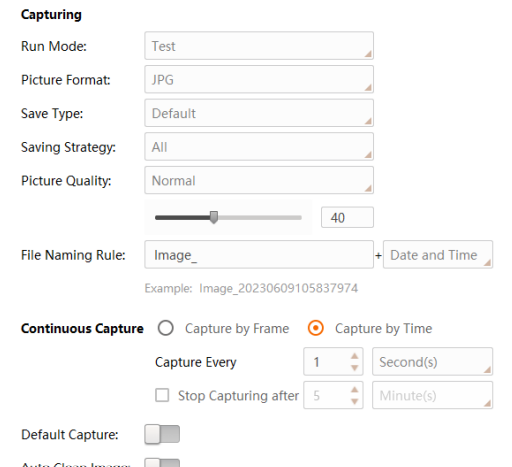Click the Continuous Capture heading
This screenshot has height=467, width=512.
pos(82,328)
